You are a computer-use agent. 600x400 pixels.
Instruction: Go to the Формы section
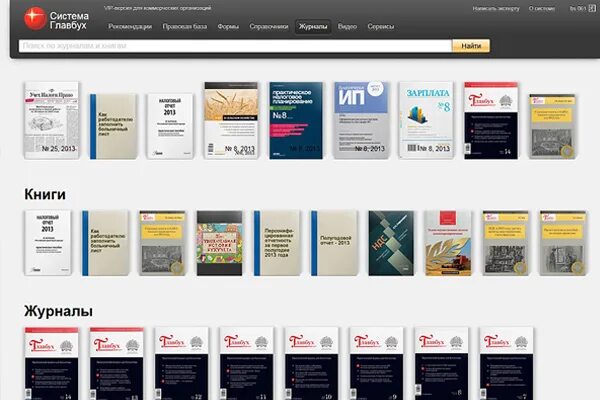click(228, 26)
